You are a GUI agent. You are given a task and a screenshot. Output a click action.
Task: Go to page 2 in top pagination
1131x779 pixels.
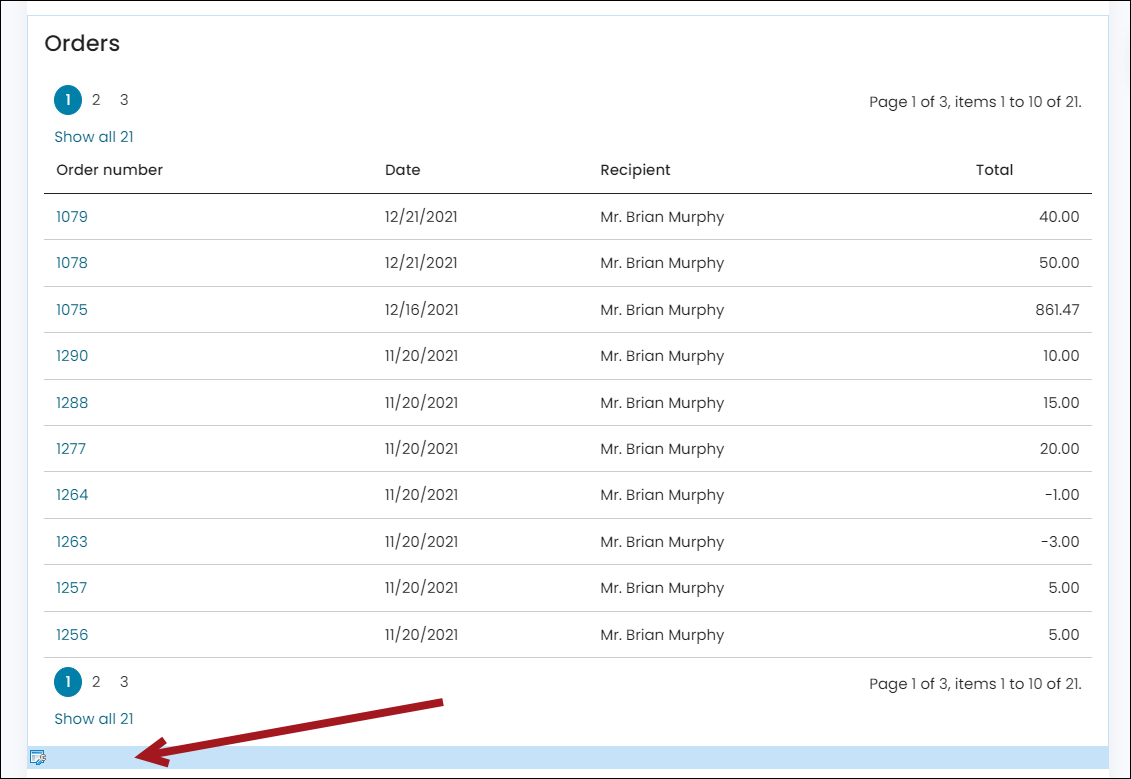click(x=96, y=100)
